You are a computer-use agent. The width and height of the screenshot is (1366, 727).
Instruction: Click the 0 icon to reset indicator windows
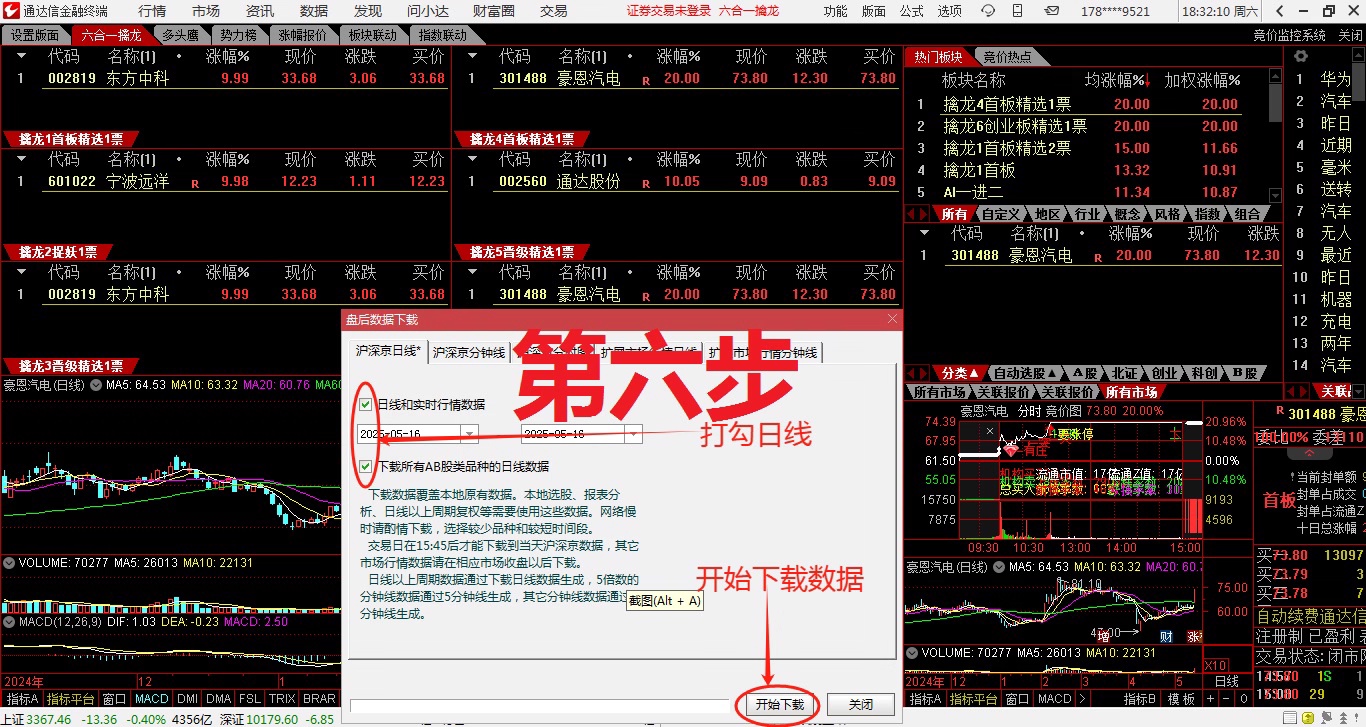(x=1244, y=697)
